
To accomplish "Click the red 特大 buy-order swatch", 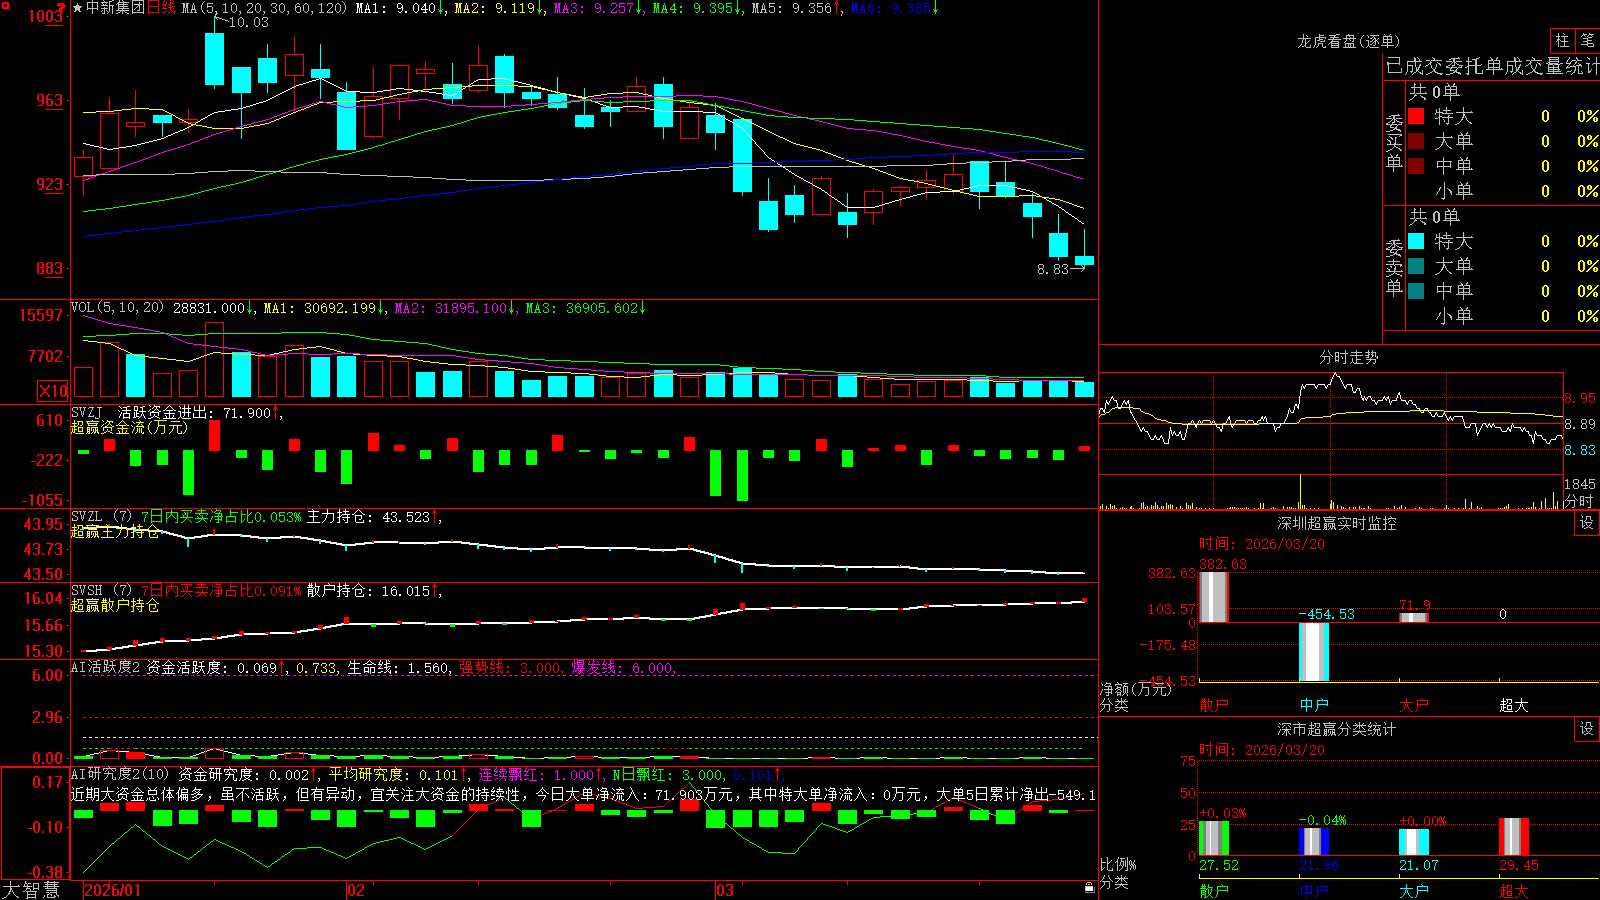I will pos(1416,116).
